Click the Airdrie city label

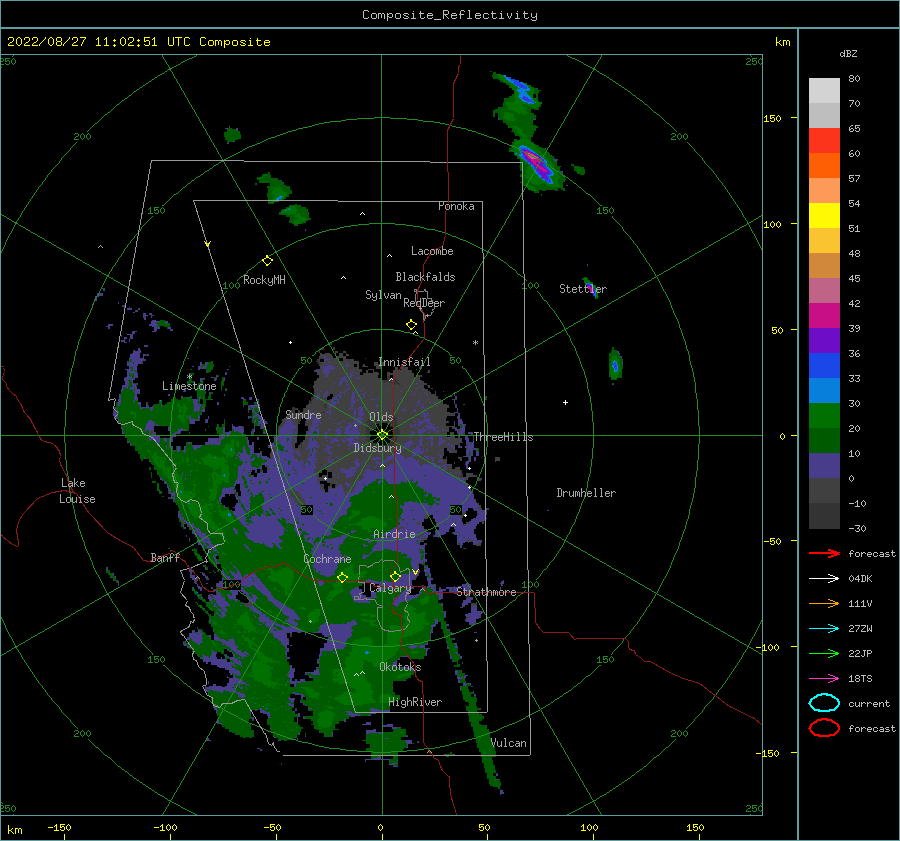click(394, 534)
